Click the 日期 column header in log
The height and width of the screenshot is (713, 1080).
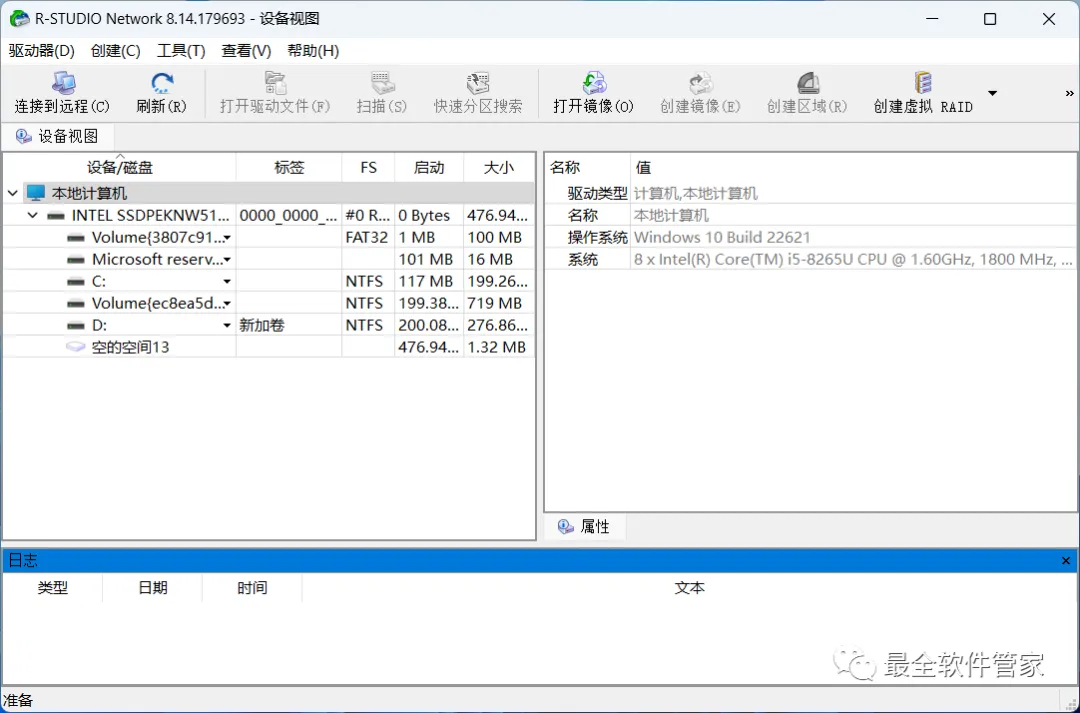click(152, 588)
